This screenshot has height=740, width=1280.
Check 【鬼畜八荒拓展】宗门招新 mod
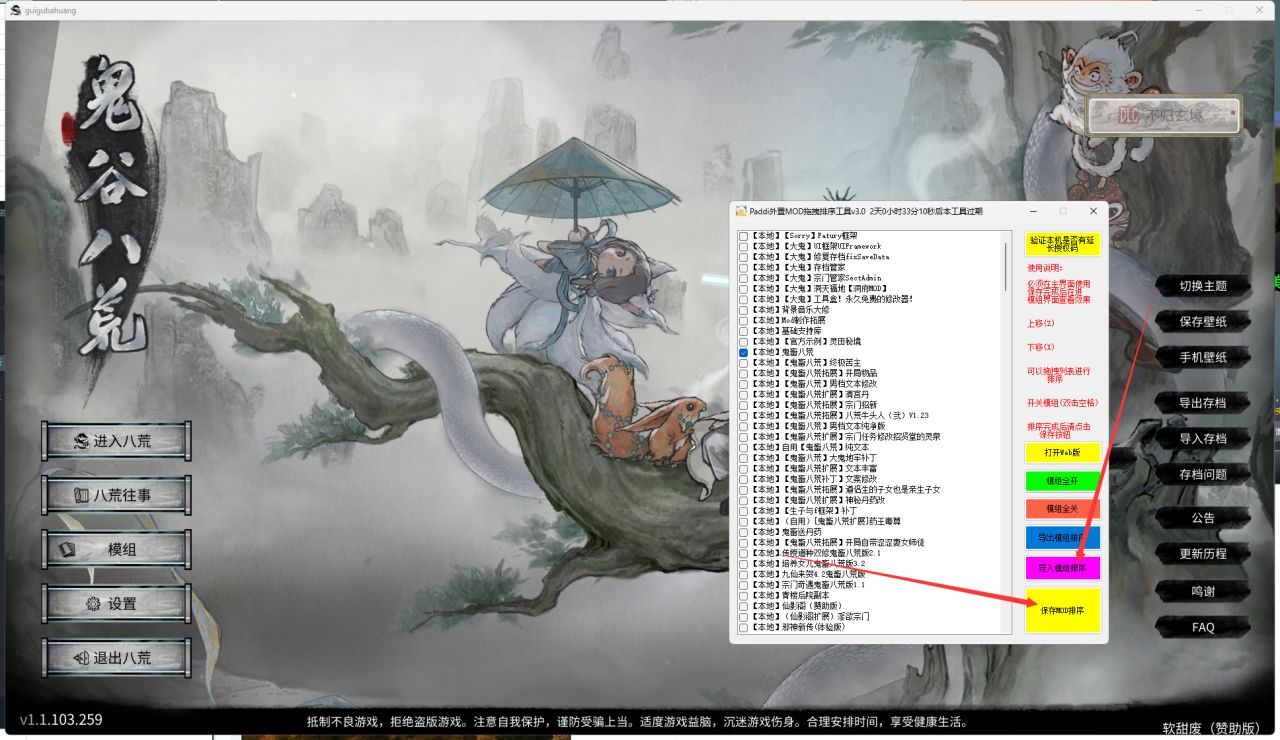pyautogui.click(x=744, y=405)
